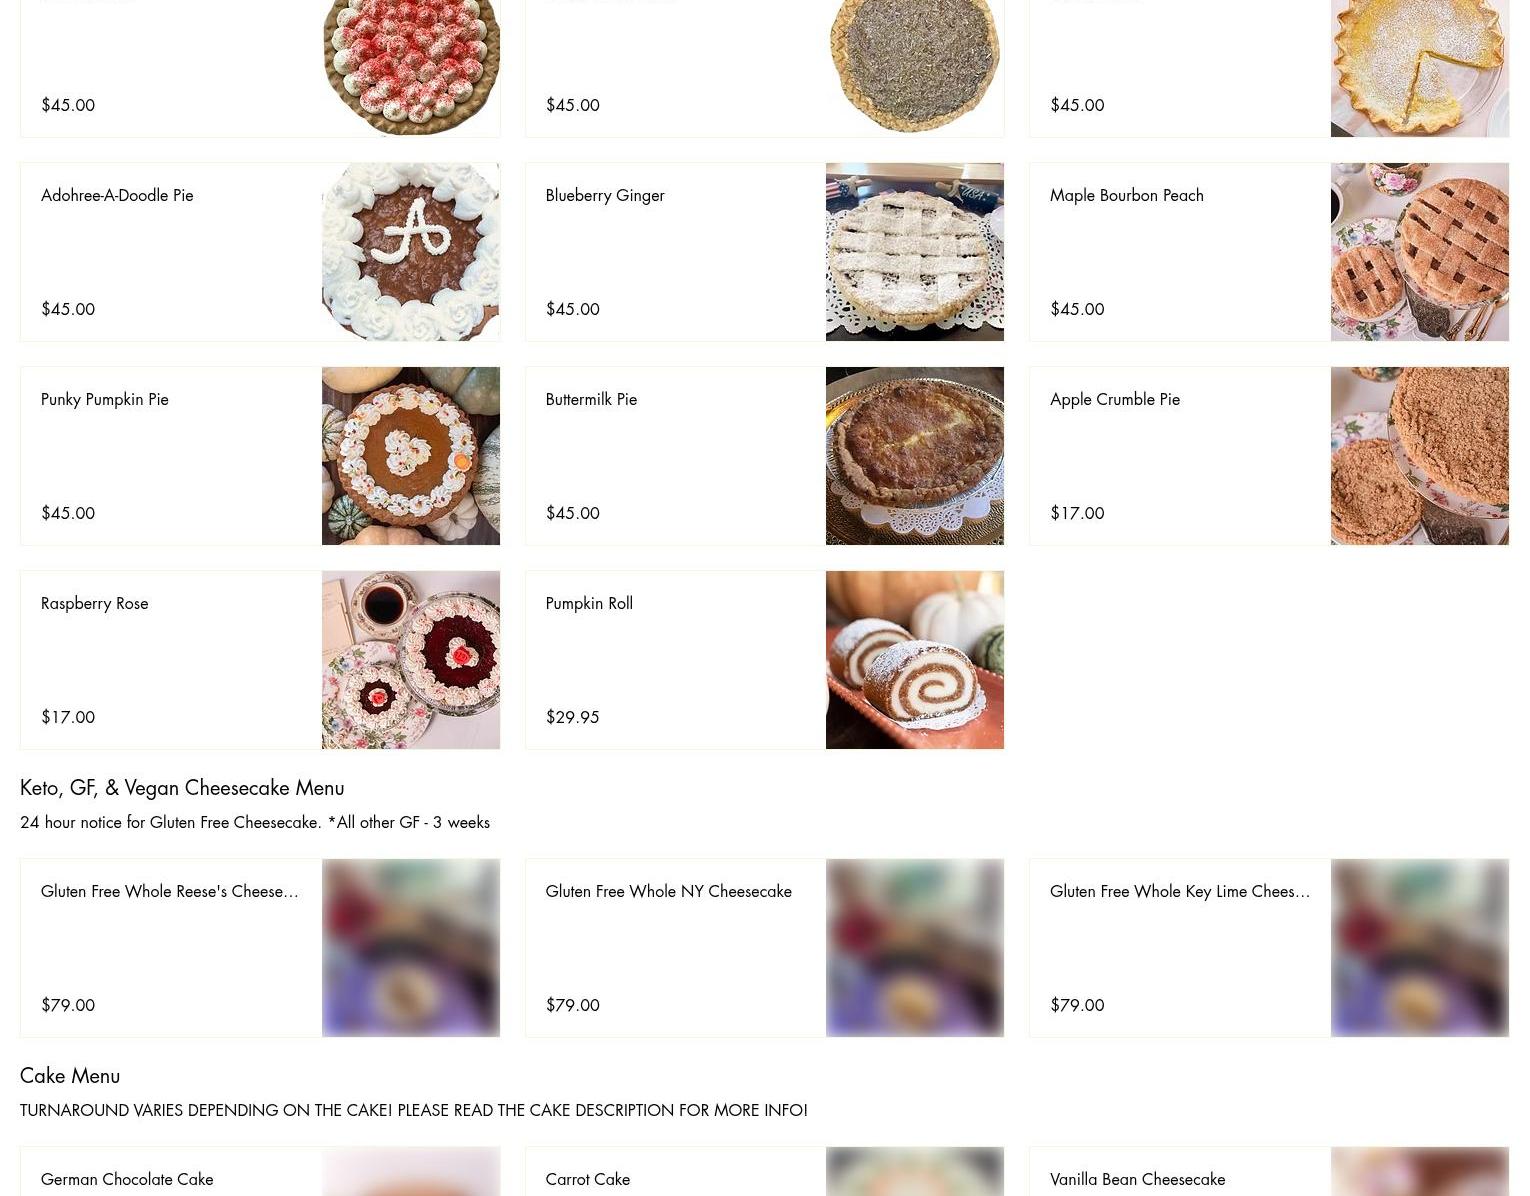Click the Apple Crumble Pie image
This screenshot has width=1530, height=1196.
click(1419, 456)
